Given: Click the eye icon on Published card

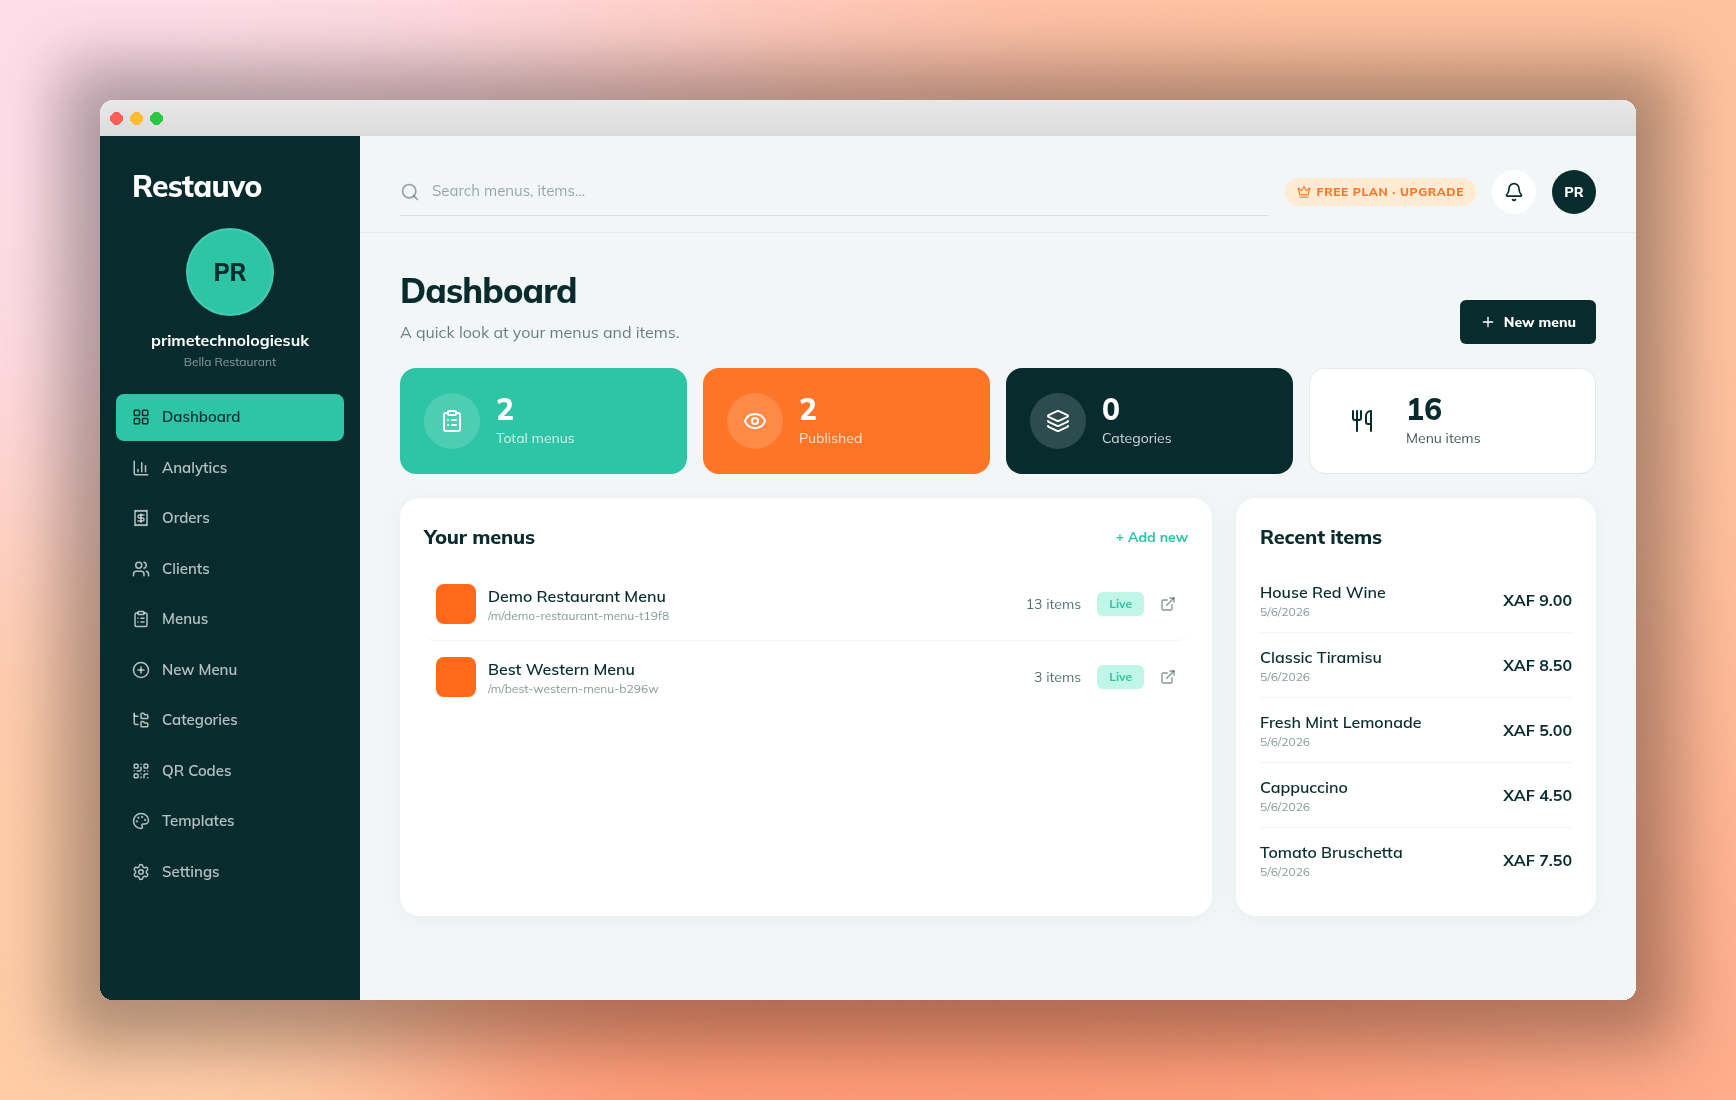Looking at the screenshot, I should click(755, 421).
